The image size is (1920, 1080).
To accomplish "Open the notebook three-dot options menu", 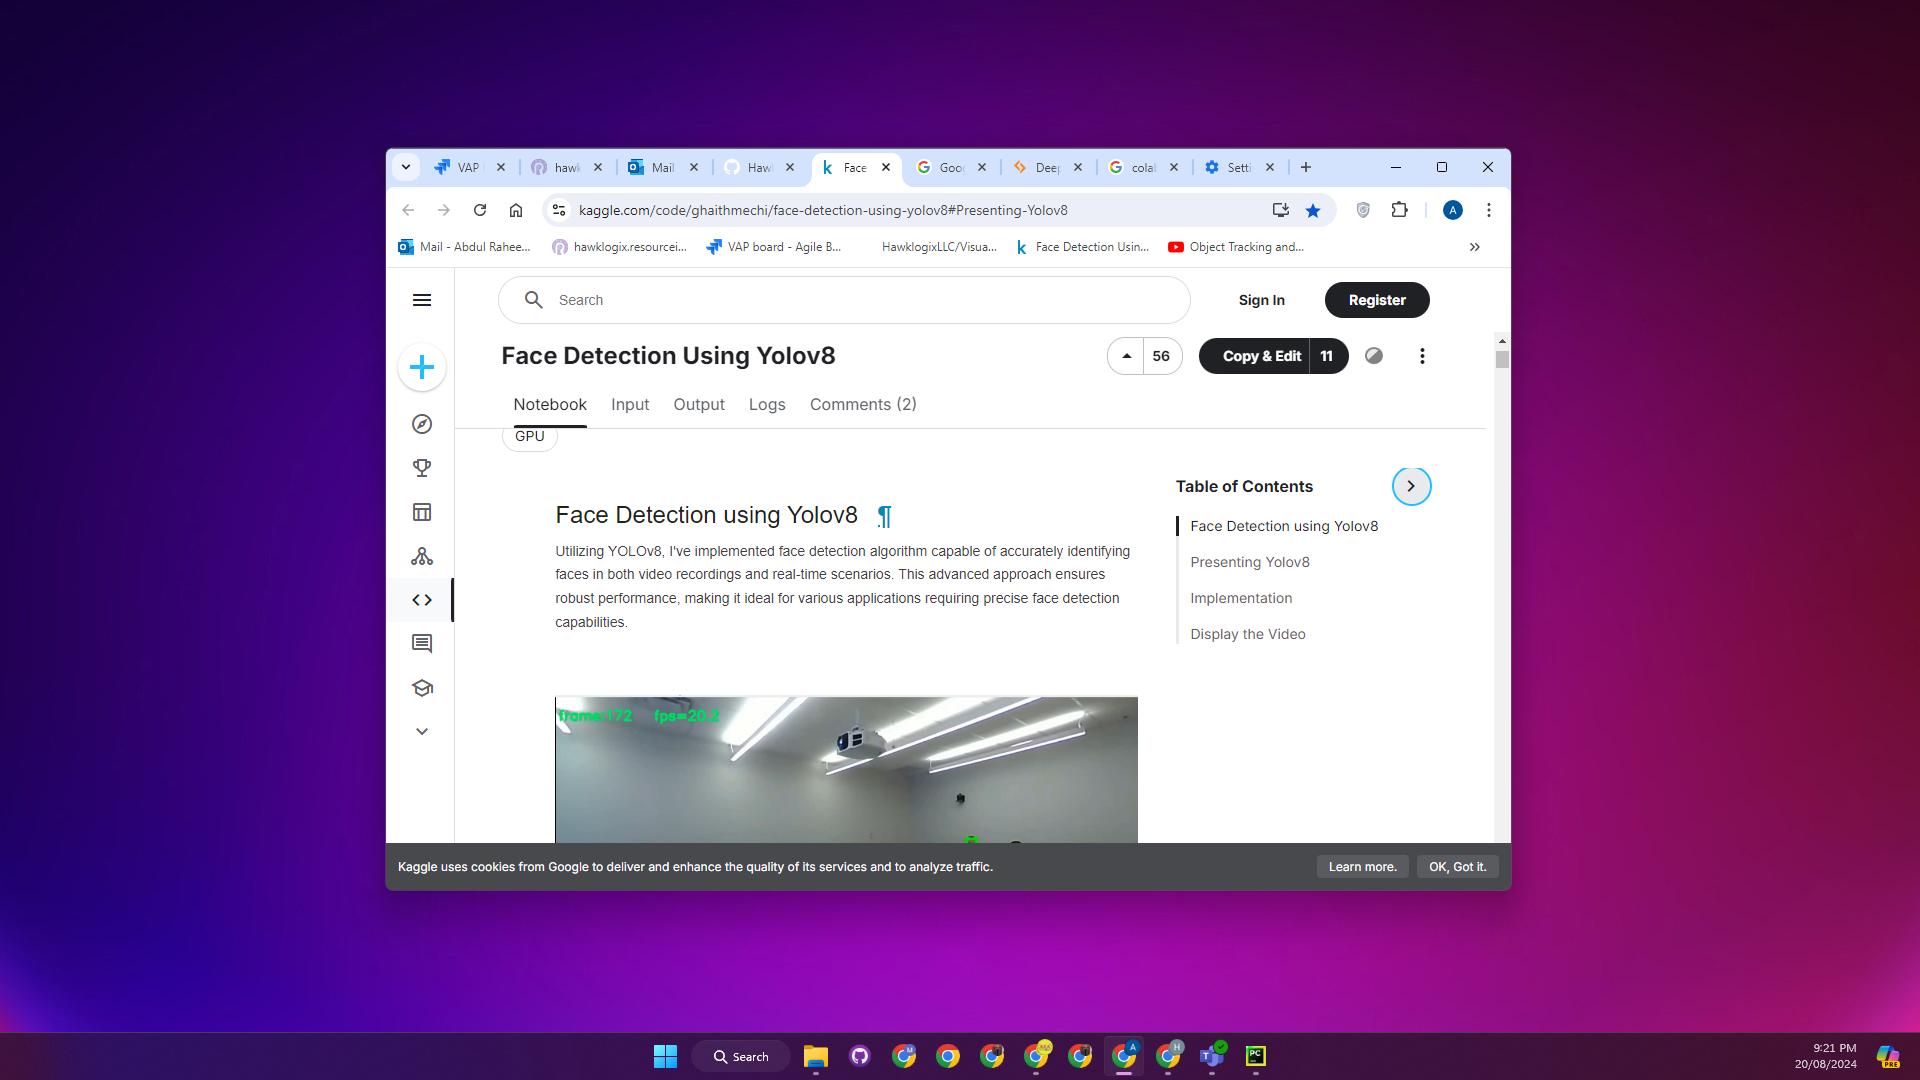I will (1422, 356).
